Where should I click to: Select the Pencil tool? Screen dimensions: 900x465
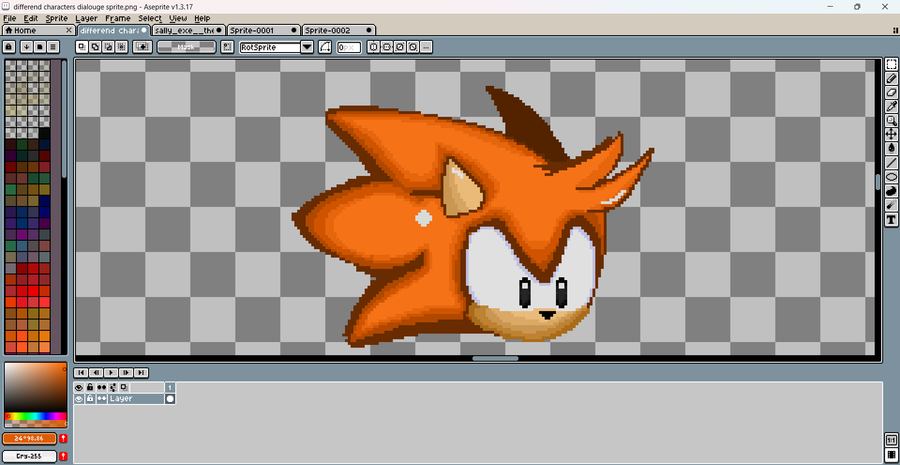pos(891,78)
